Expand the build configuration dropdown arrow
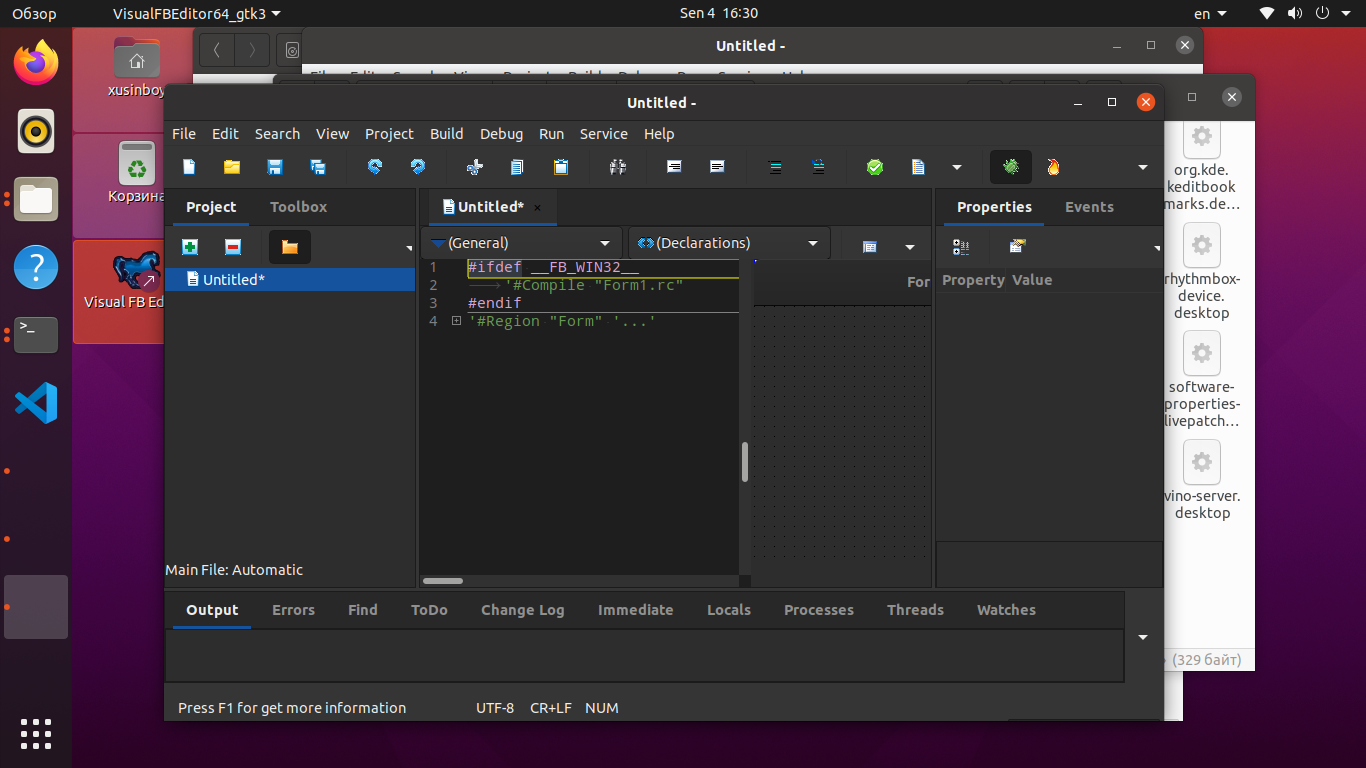This screenshot has width=1366, height=768. point(957,167)
